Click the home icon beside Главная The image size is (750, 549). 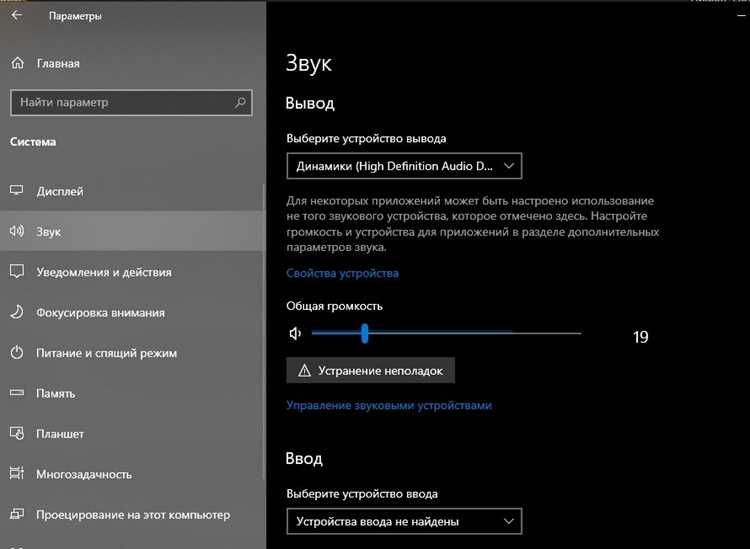17,63
